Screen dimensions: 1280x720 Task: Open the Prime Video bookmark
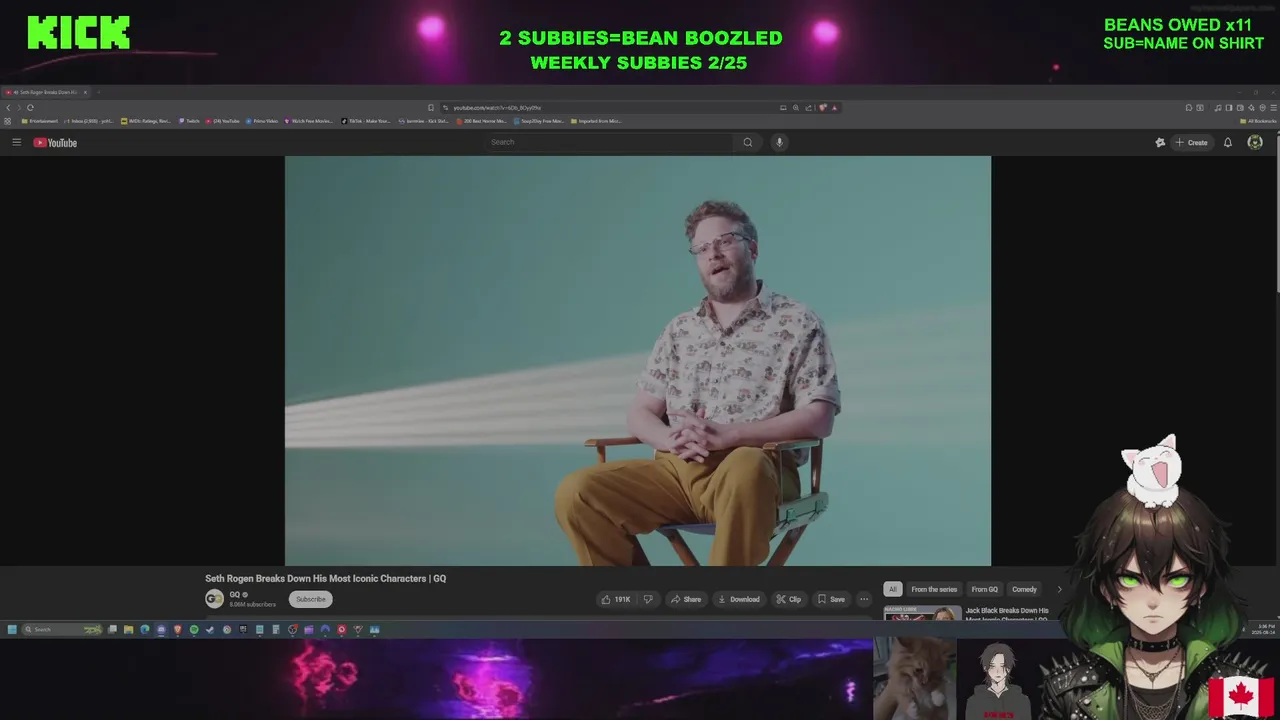262,121
